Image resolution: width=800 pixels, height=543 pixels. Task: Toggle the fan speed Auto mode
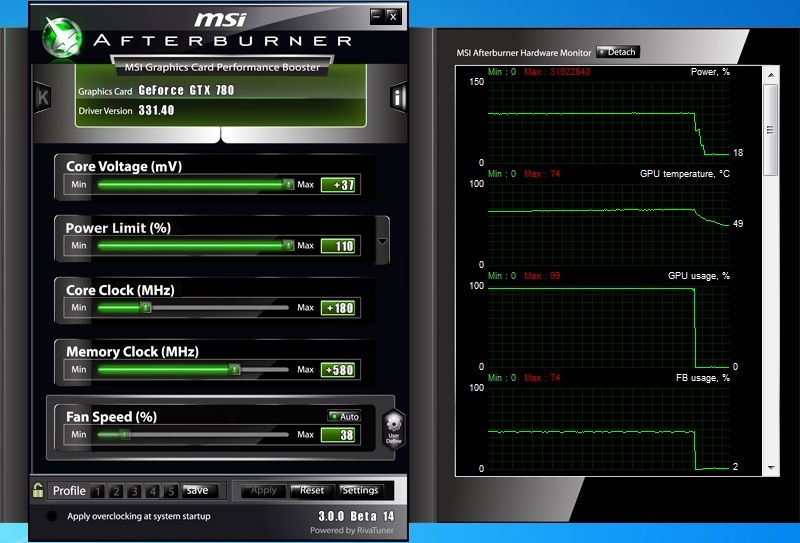pos(344,416)
